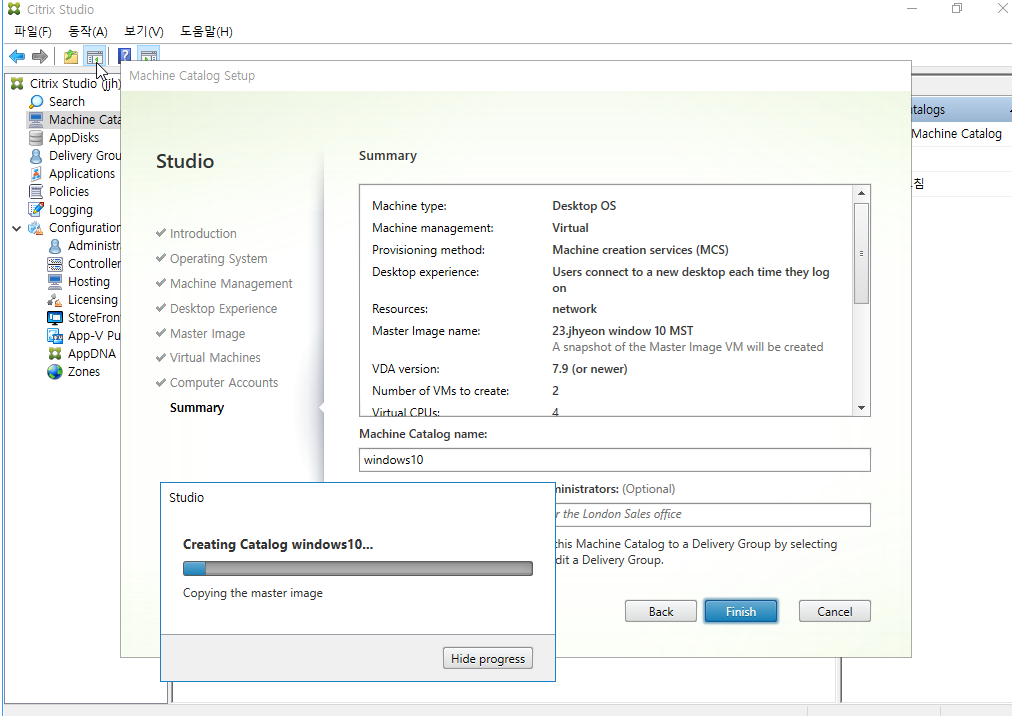This screenshot has width=1012, height=716.
Task: Click the AppDisks disk icon
Action: [x=36, y=138]
